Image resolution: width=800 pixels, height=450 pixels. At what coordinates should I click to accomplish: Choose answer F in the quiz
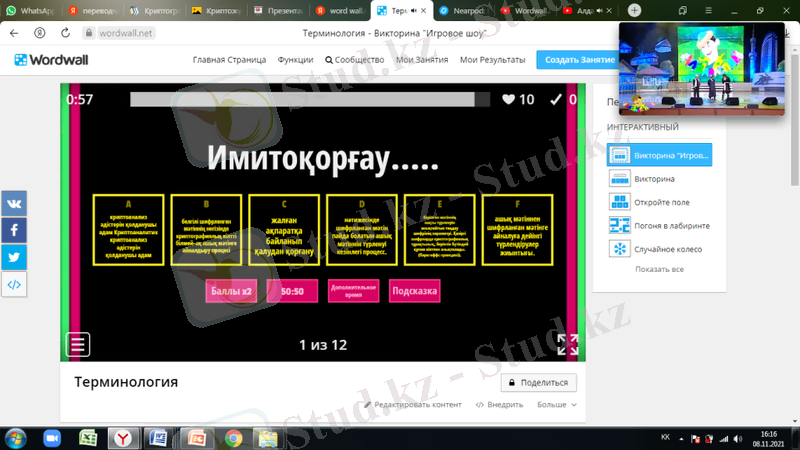pyautogui.click(x=517, y=230)
